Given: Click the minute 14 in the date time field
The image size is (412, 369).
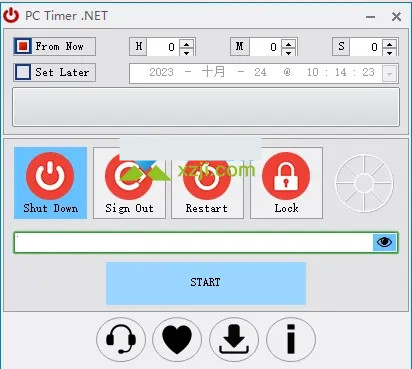Looking at the screenshot, I should [x=341, y=72].
